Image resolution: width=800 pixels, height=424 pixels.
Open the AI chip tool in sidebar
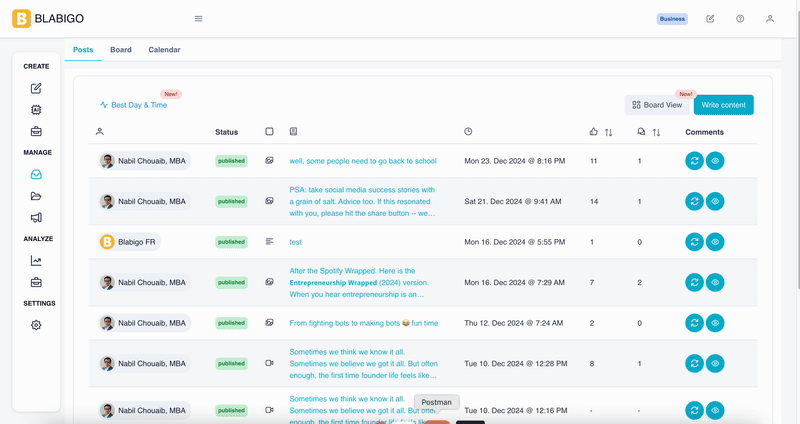coord(36,110)
